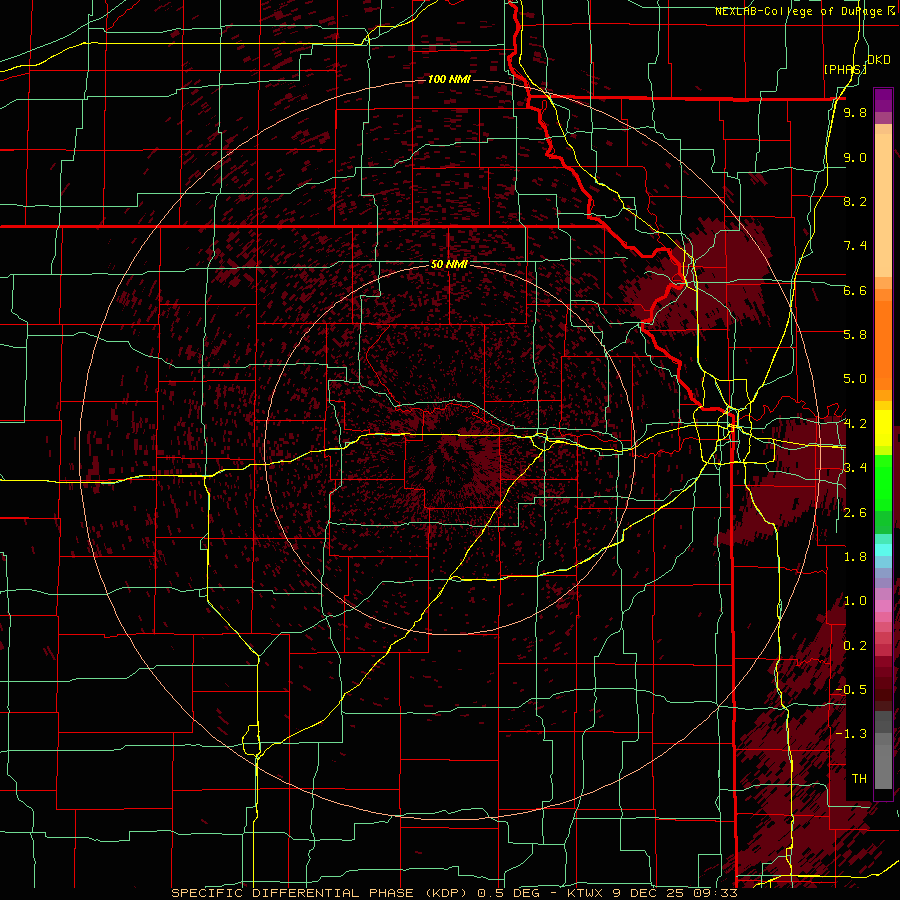This screenshot has width=900, height=900.
Task: Pick the cyan segment of the color bar
Action: coord(883,550)
